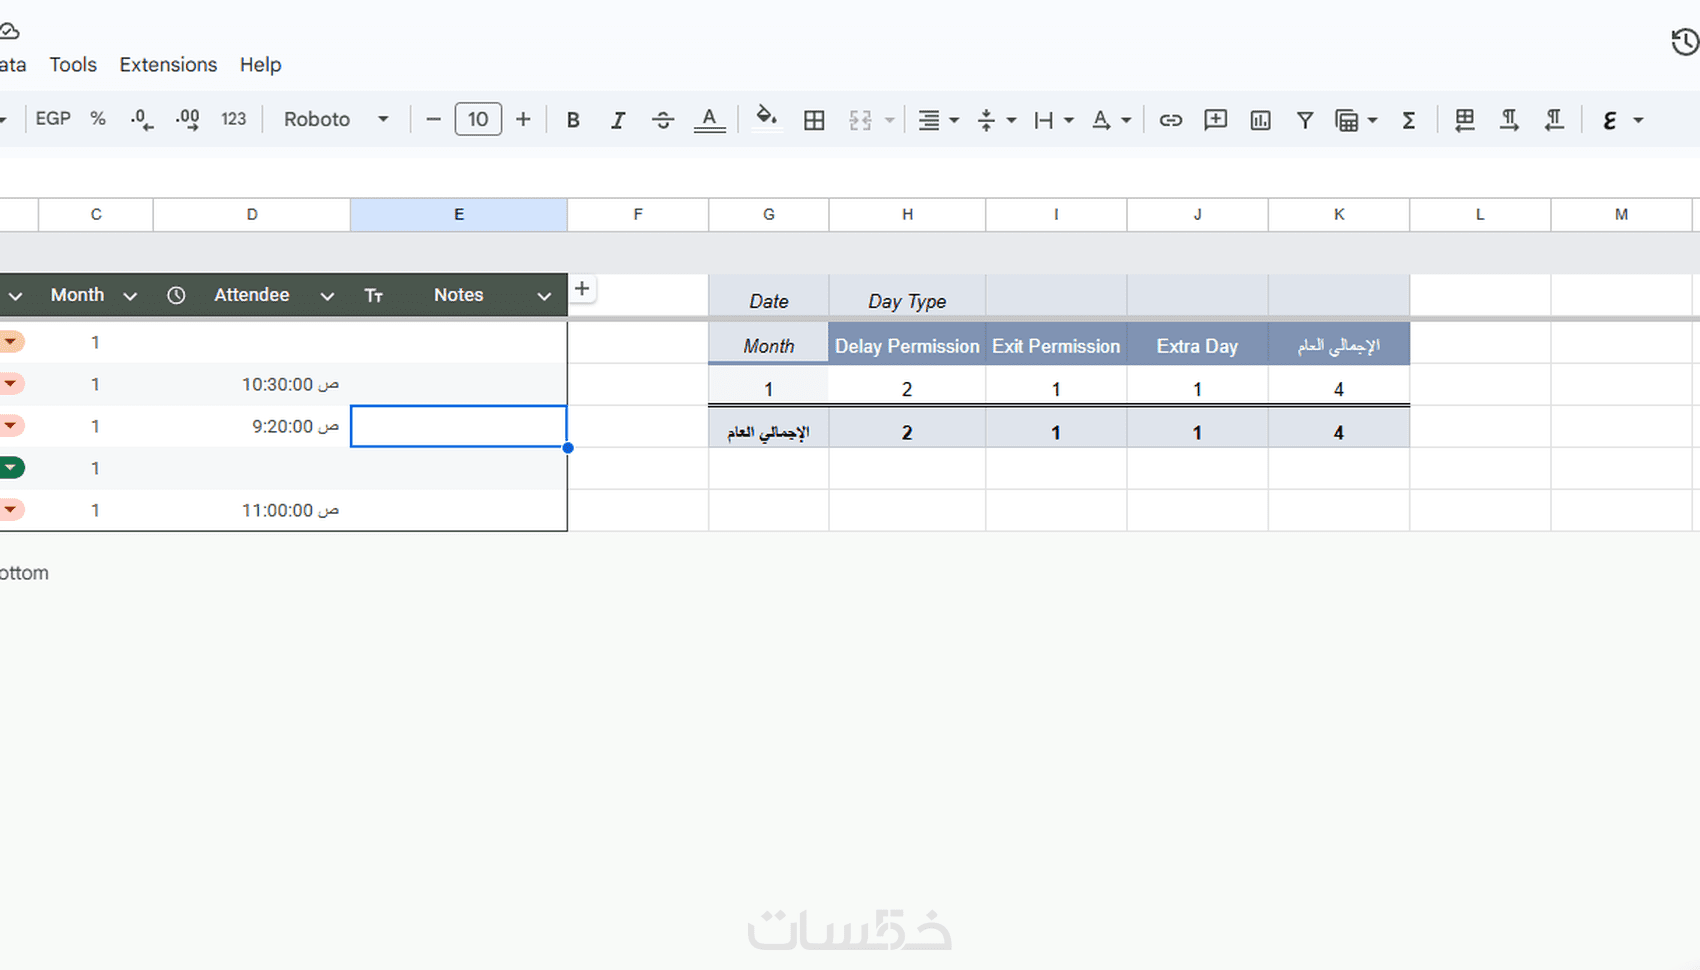Screen dimensions: 1700x970
Task: Toggle italic formatting
Action: (618, 120)
